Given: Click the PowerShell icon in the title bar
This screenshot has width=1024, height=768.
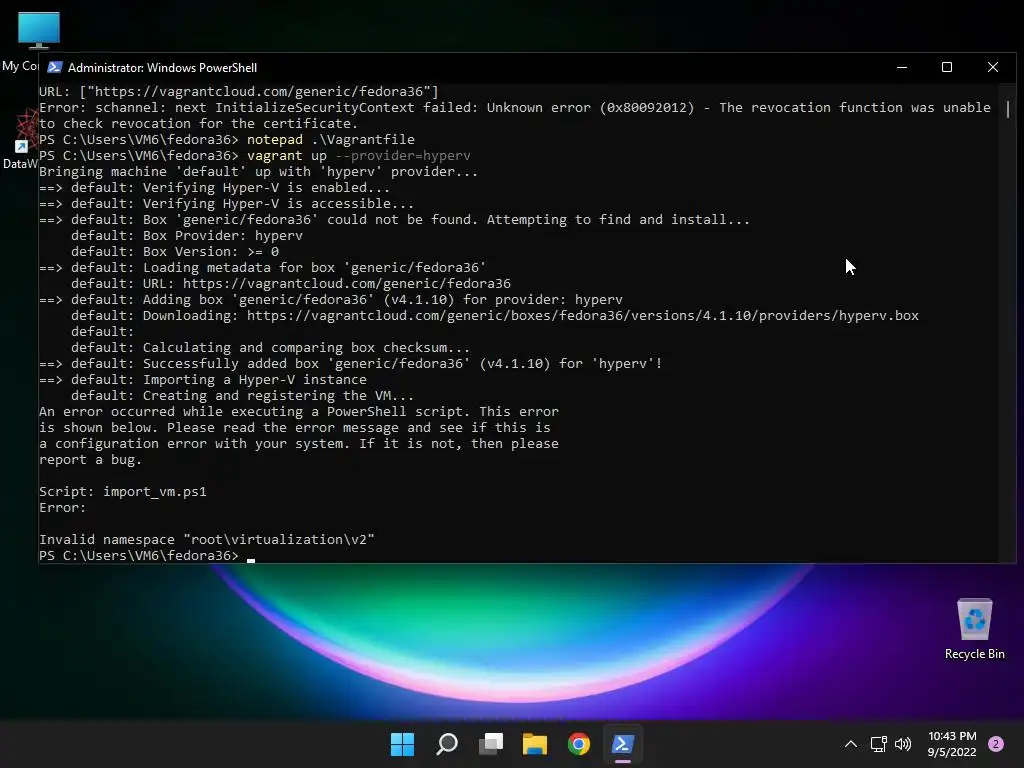Looking at the screenshot, I should coord(55,67).
